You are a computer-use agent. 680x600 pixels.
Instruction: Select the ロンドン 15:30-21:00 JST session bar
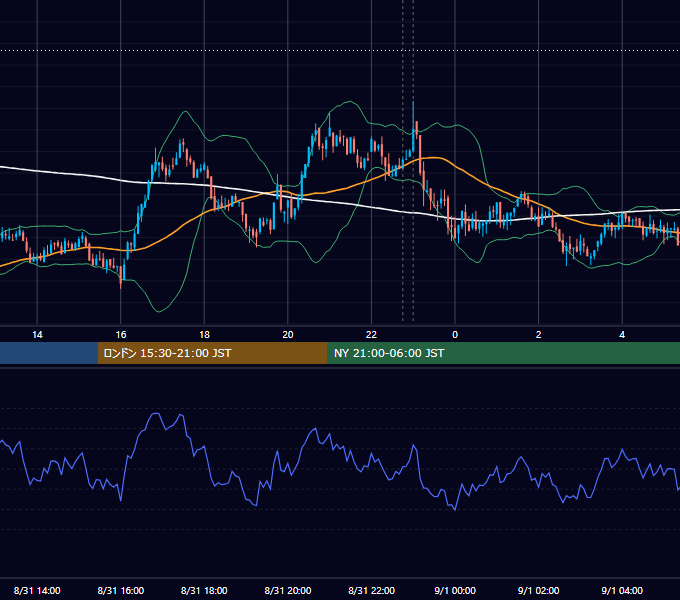tap(212, 353)
